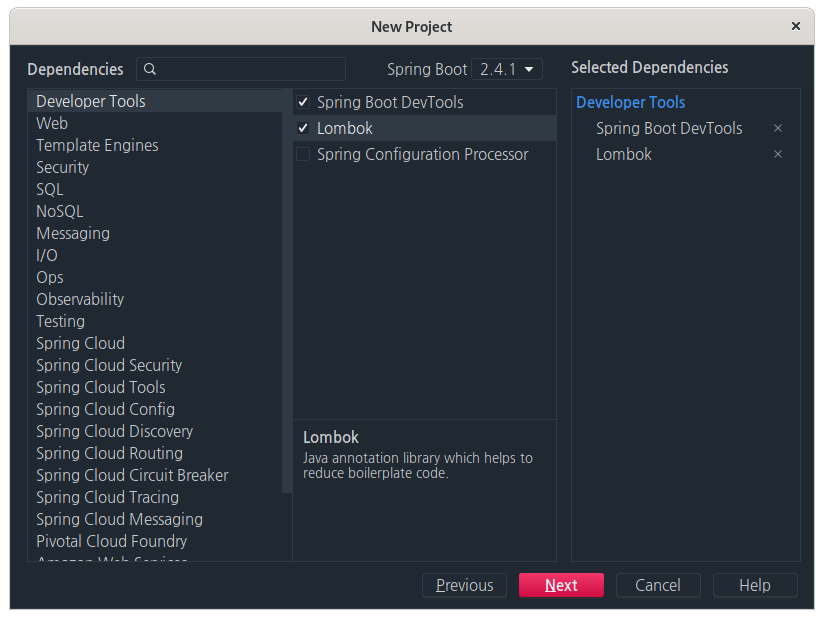Select the Template Engines category

click(x=155, y=145)
